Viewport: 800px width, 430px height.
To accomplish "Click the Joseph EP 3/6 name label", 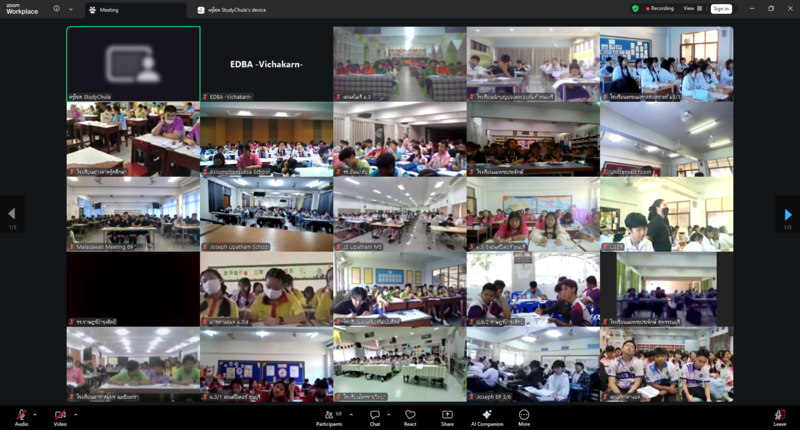I will (x=493, y=397).
